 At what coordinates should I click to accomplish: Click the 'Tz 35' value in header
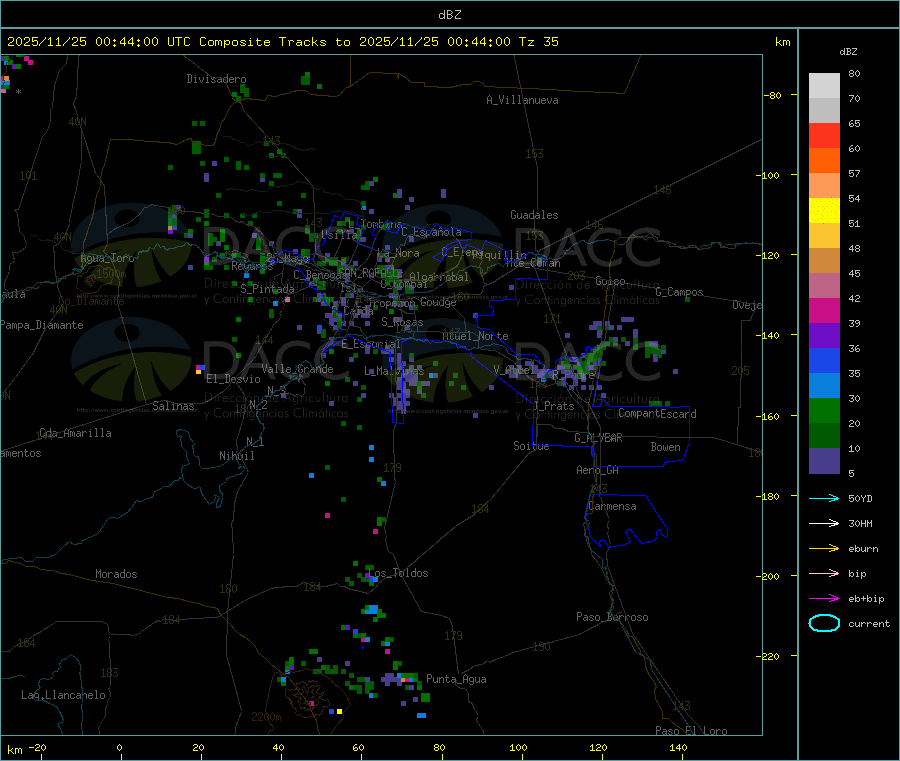(538, 42)
